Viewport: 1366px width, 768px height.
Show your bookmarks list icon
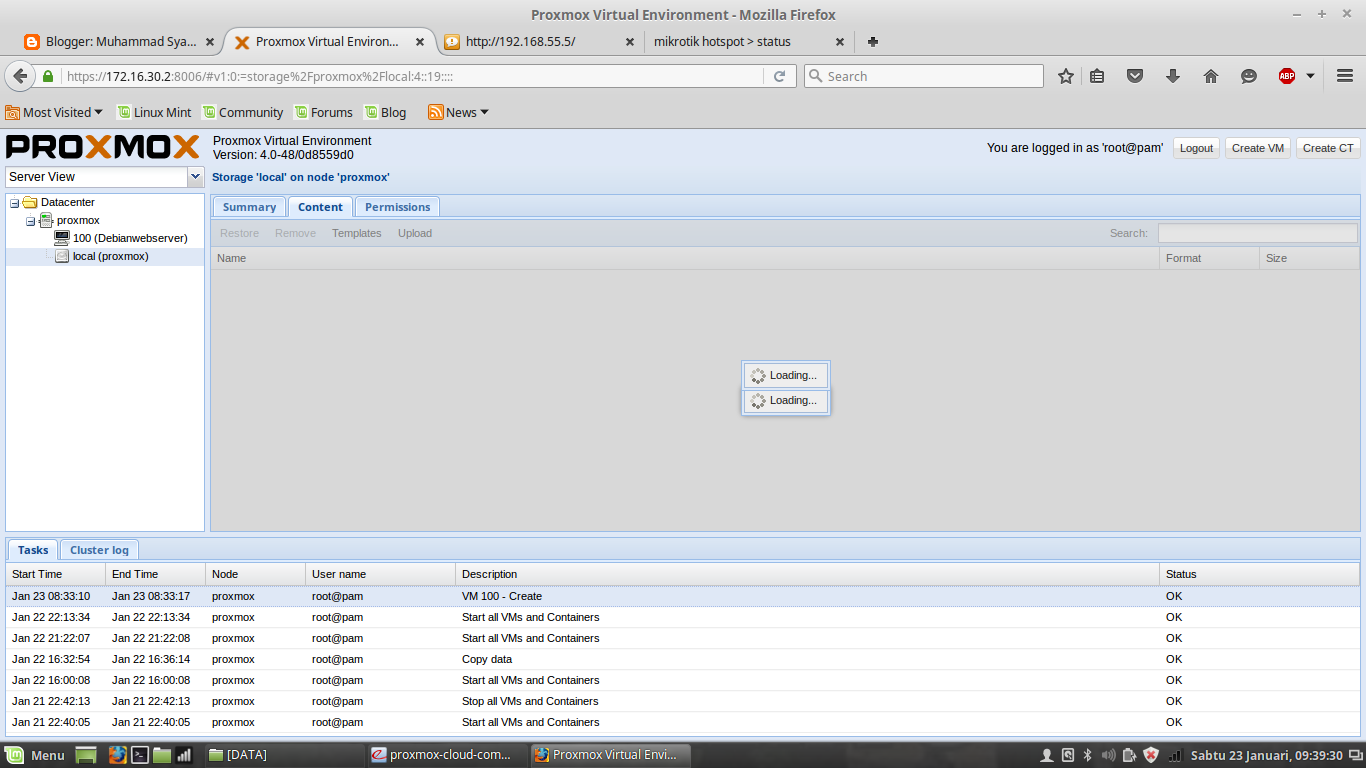click(1097, 76)
